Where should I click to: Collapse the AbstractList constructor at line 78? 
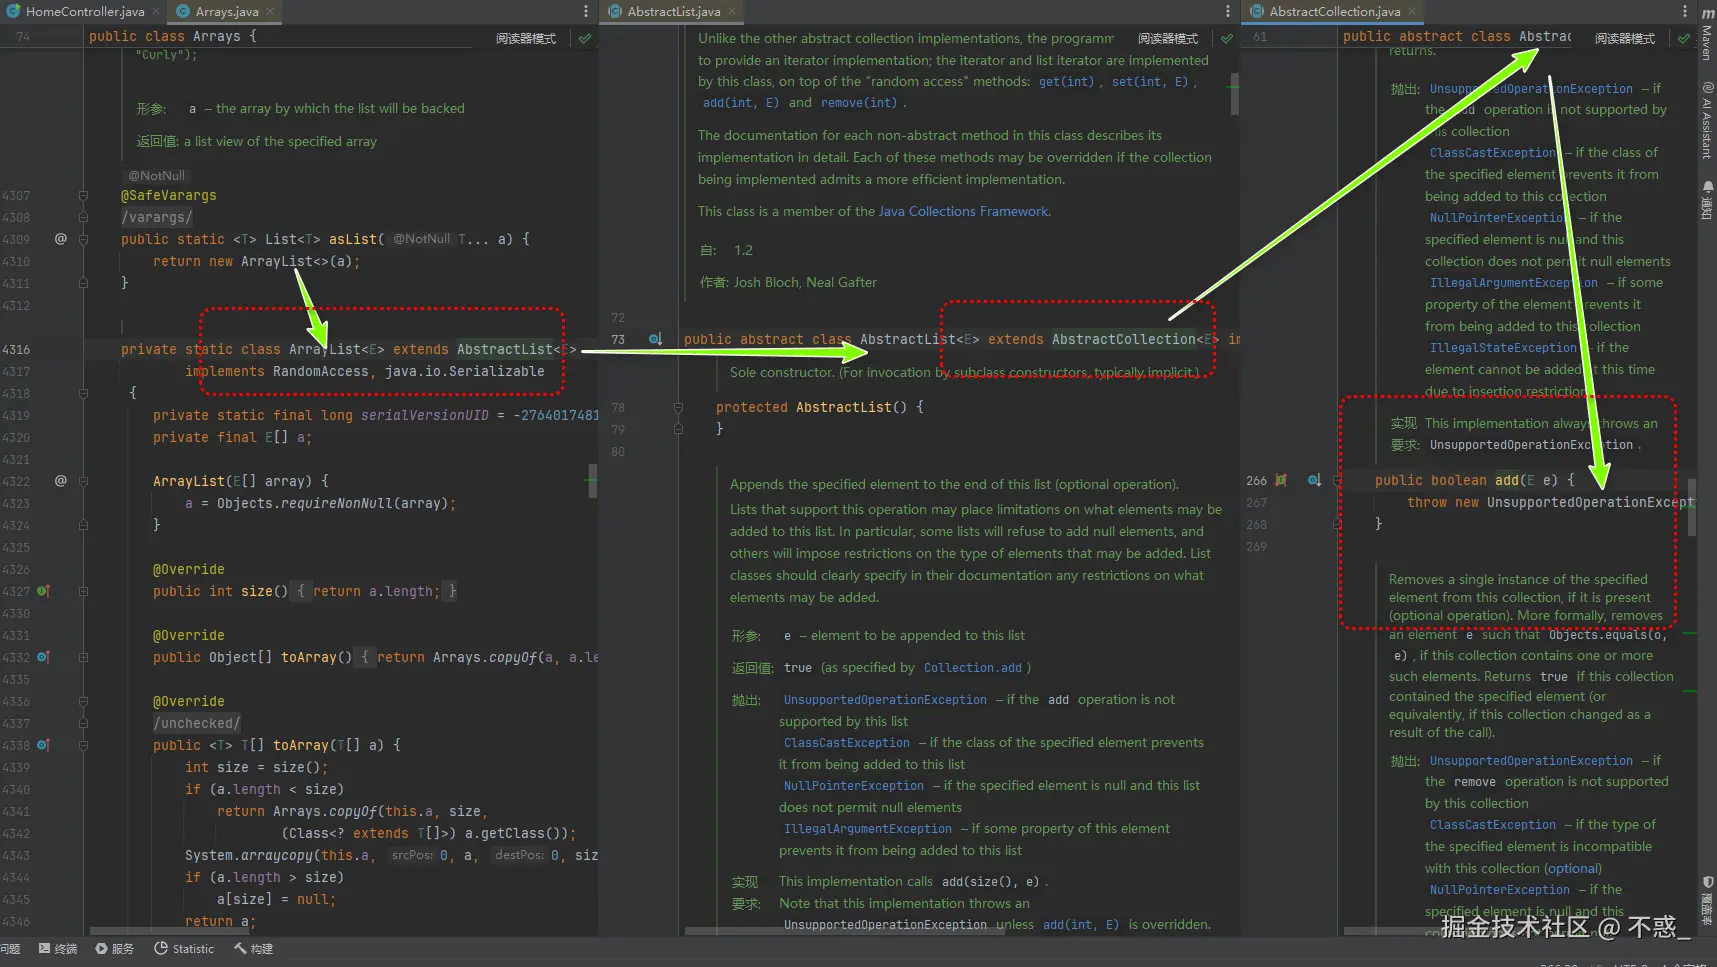tap(678, 407)
